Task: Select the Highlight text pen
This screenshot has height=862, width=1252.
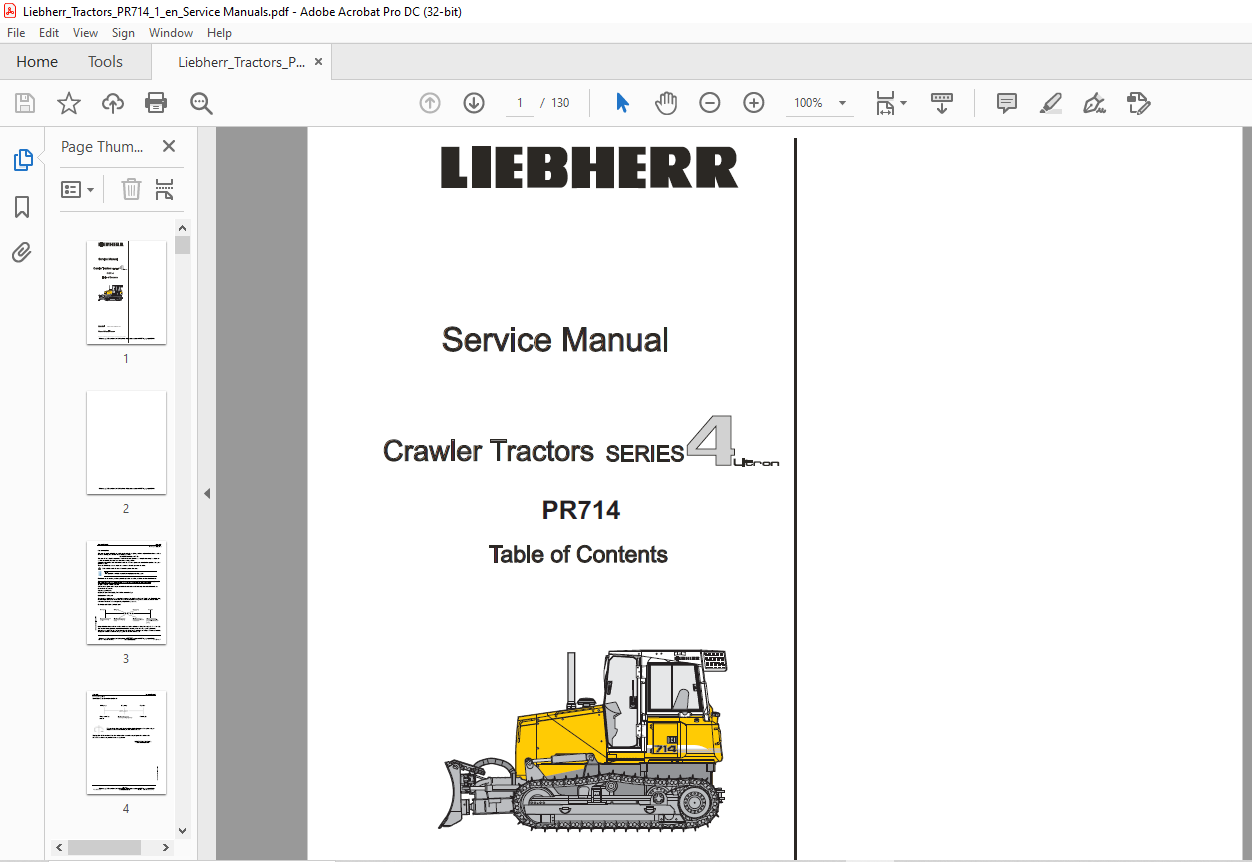Action: pos(1051,103)
